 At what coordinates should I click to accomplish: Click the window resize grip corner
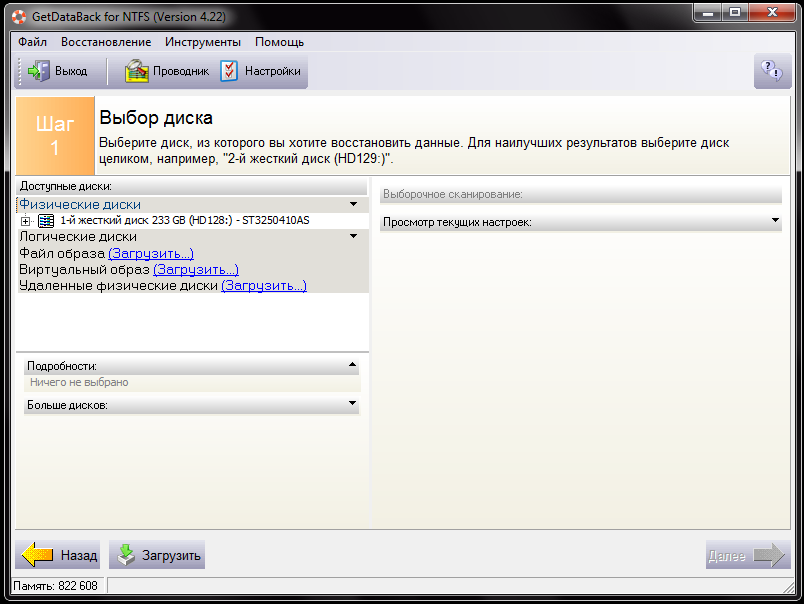click(x=789, y=588)
